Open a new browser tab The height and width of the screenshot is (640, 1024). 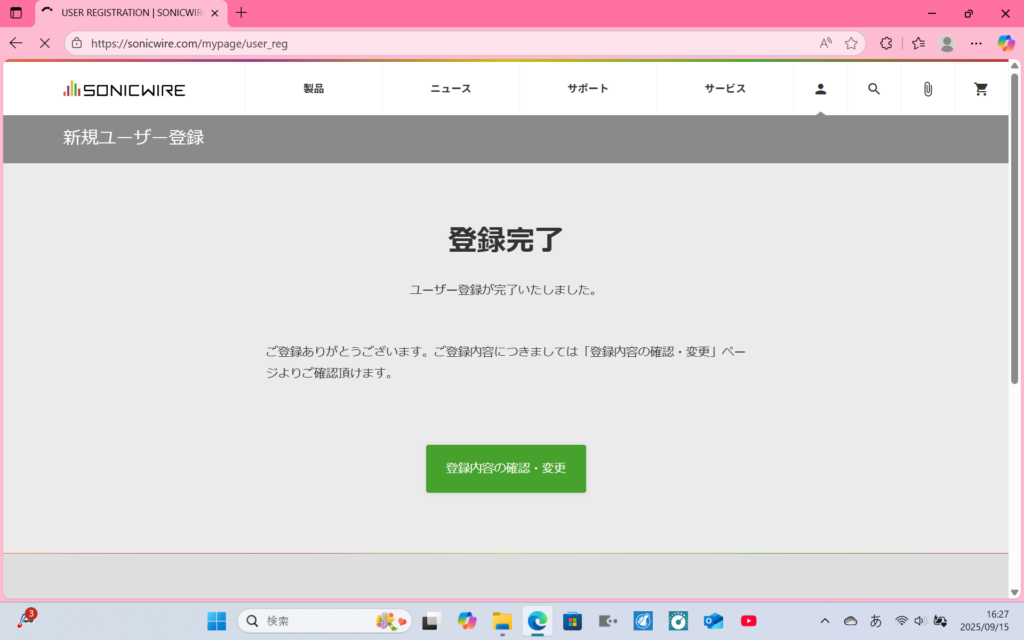[241, 13]
